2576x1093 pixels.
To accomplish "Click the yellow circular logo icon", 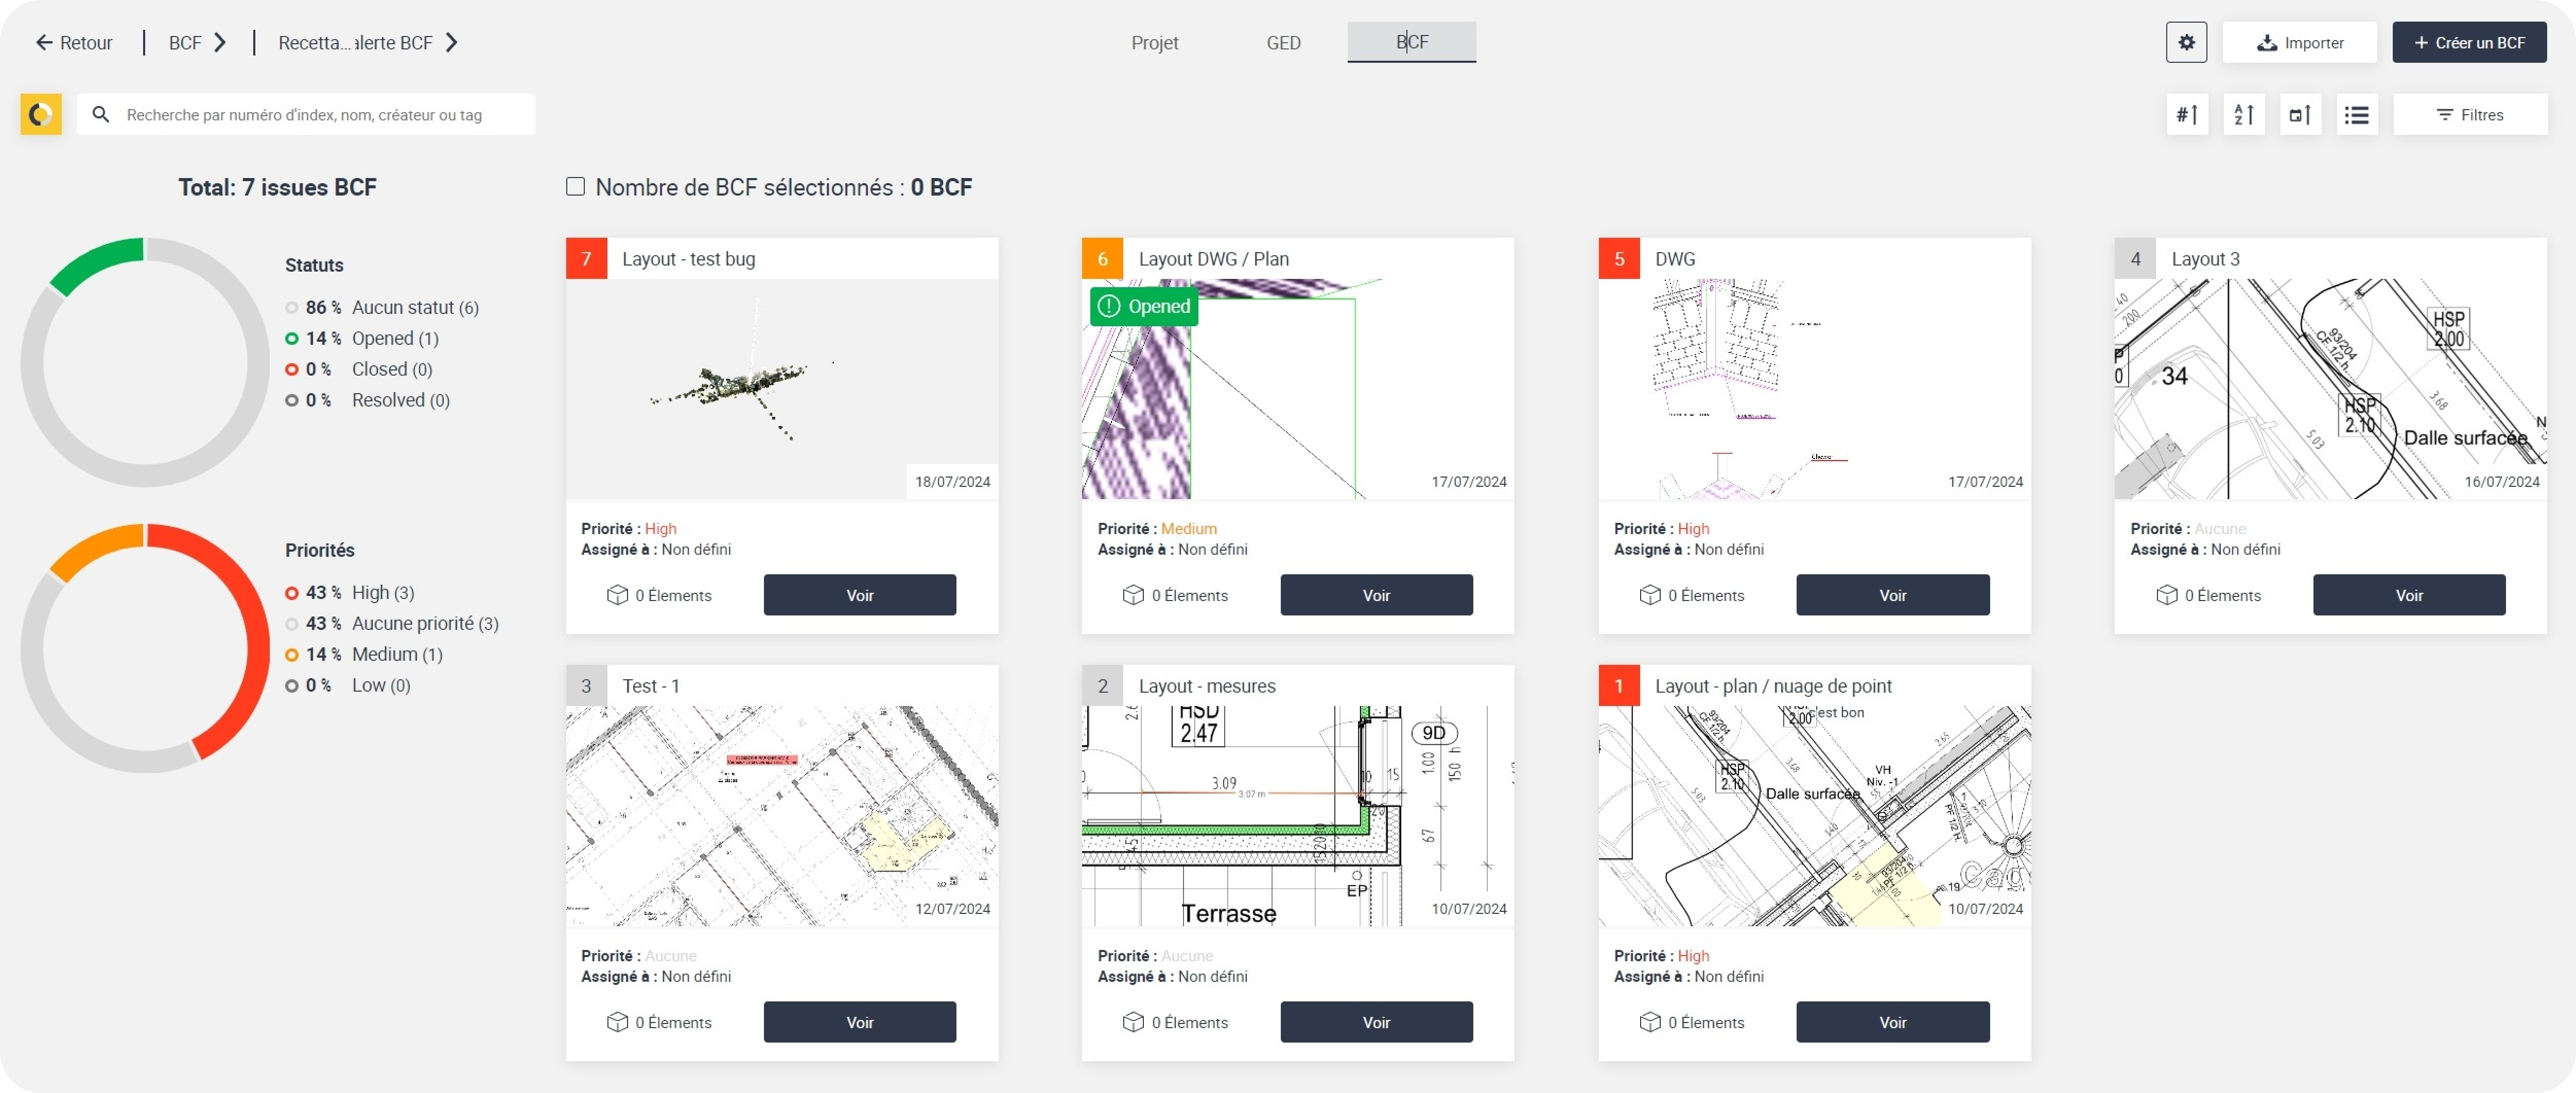I will point(41,115).
